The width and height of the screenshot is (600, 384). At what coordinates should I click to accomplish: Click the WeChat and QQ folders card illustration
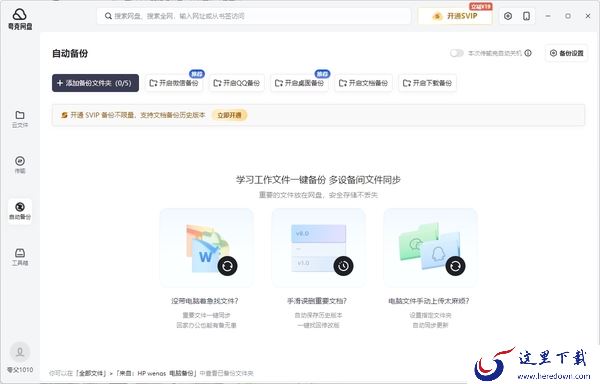click(x=430, y=248)
